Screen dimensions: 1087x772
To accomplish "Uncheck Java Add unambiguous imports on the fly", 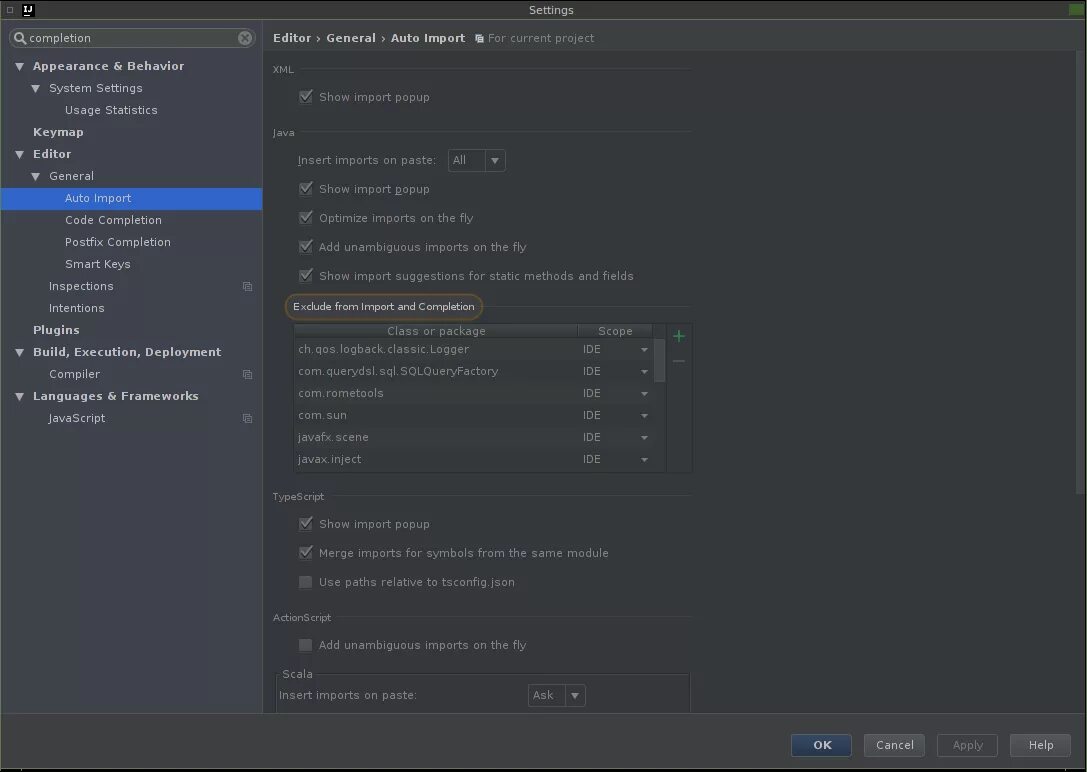I will (x=306, y=247).
